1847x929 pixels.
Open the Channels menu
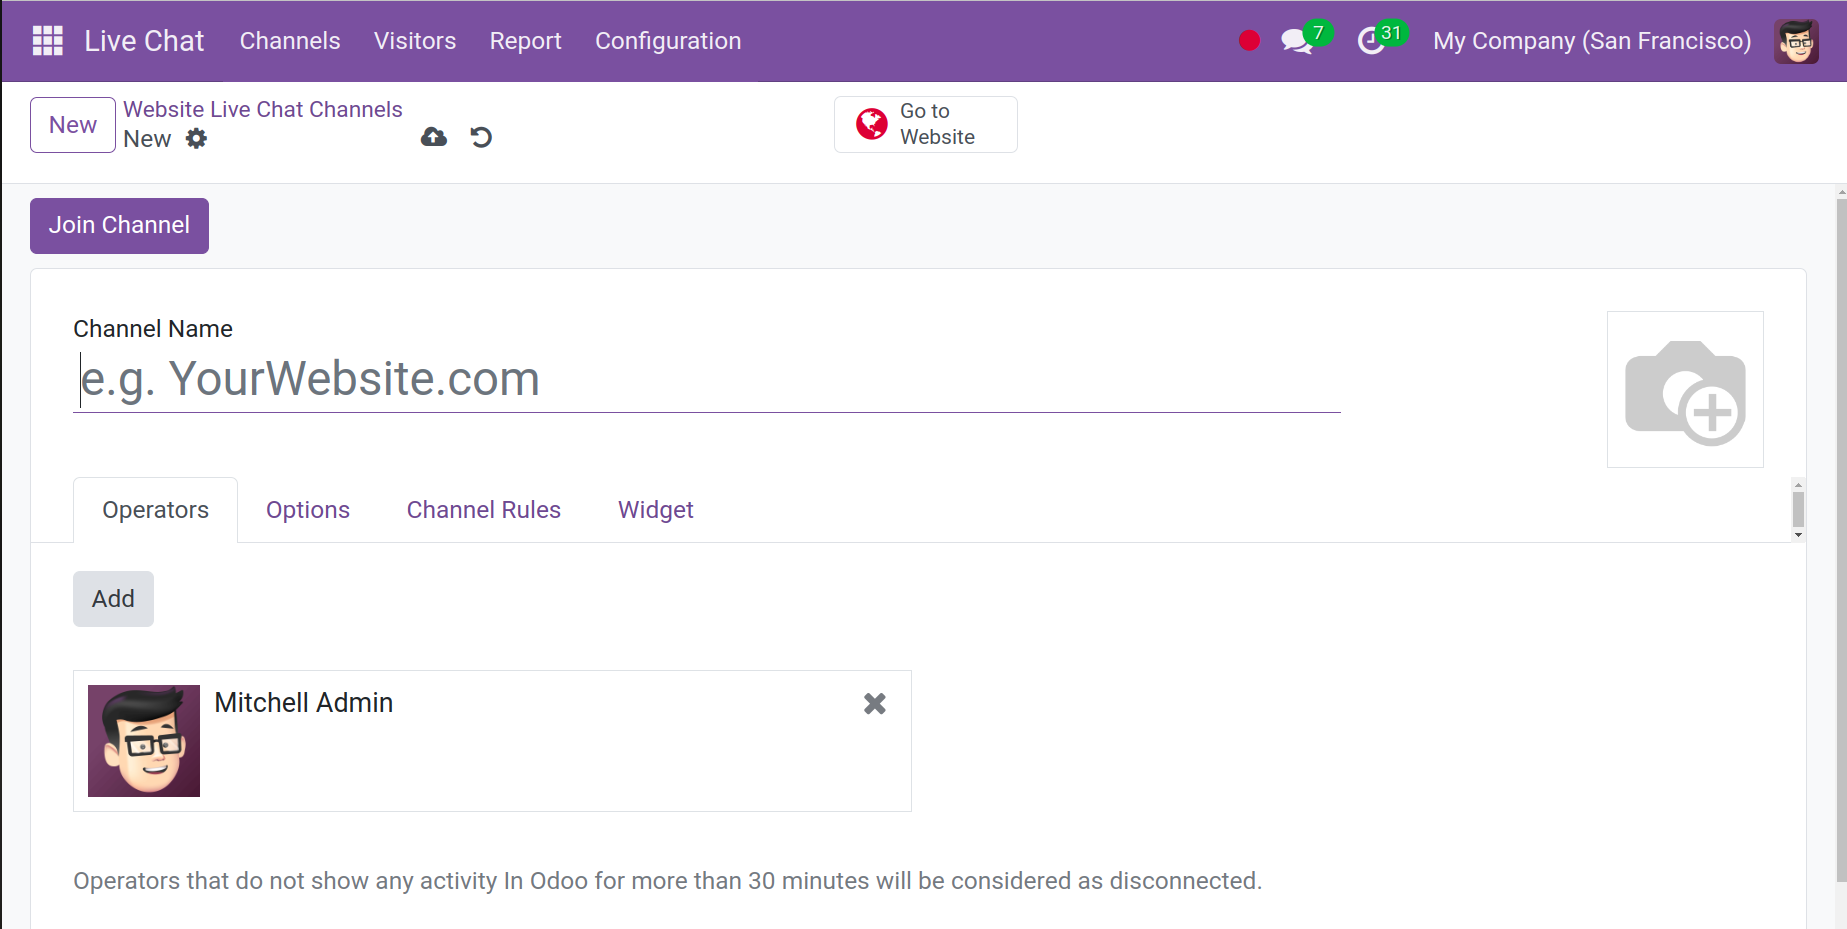pos(290,41)
